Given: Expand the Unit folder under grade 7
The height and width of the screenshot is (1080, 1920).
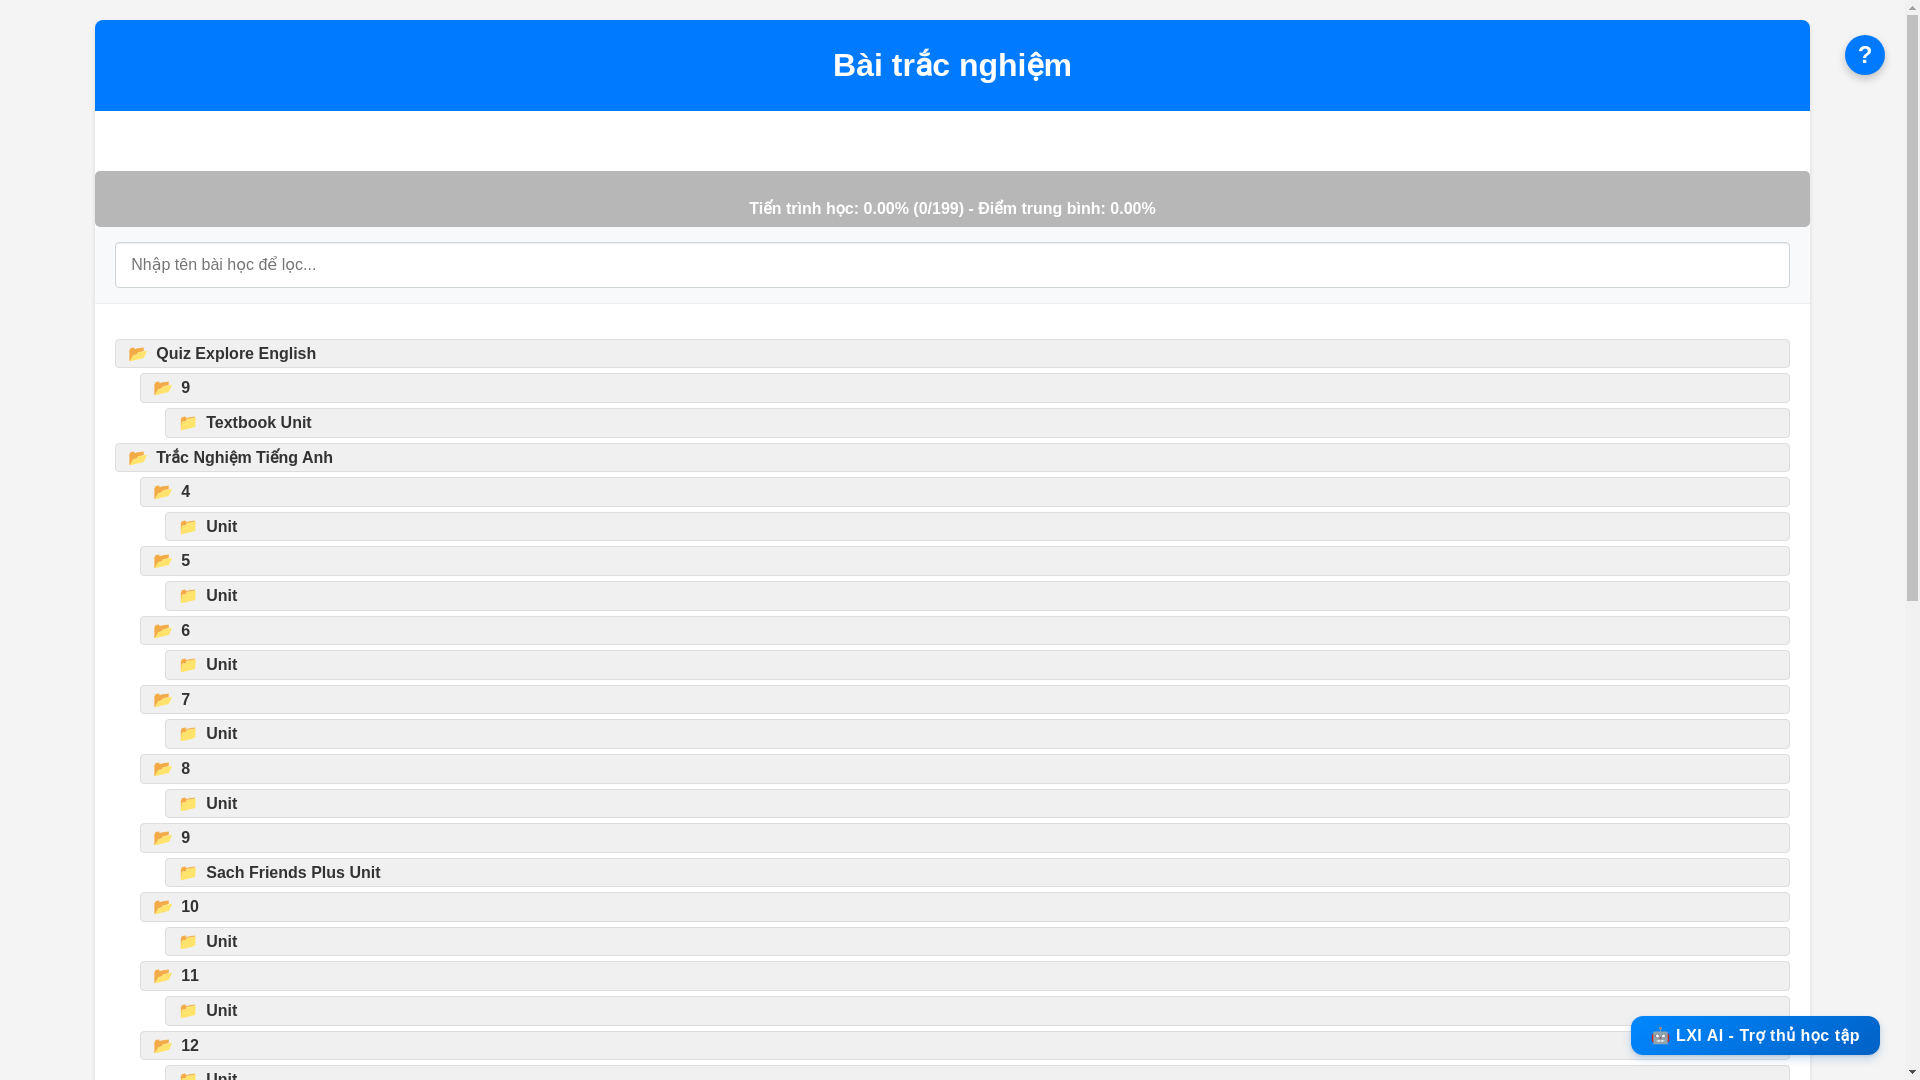Looking at the screenshot, I should (977, 734).
